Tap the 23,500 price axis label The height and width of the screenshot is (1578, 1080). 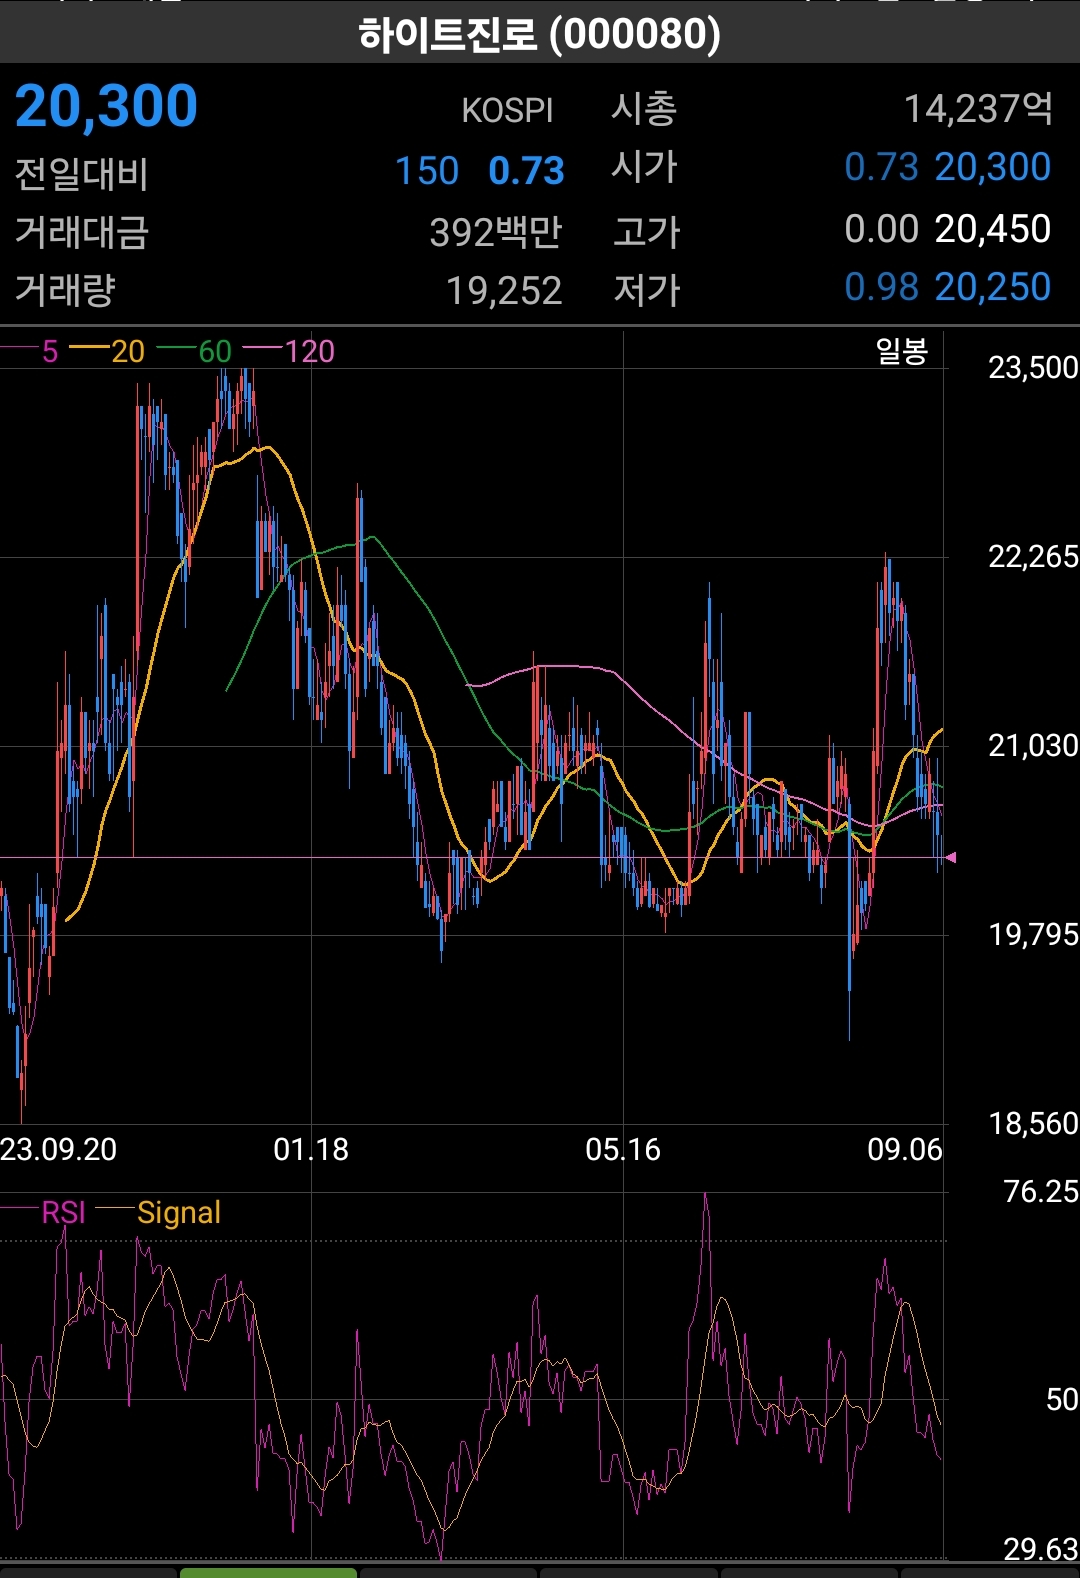click(1033, 368)
